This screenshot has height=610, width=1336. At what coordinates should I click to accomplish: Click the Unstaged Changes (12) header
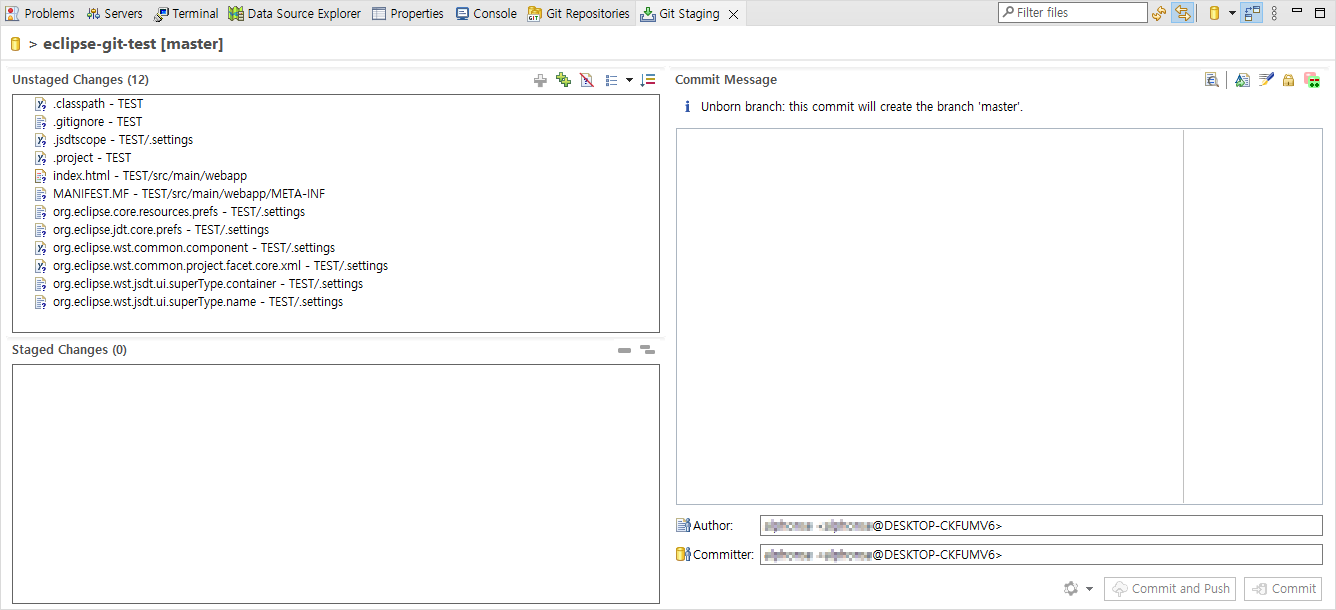[80, 80]
